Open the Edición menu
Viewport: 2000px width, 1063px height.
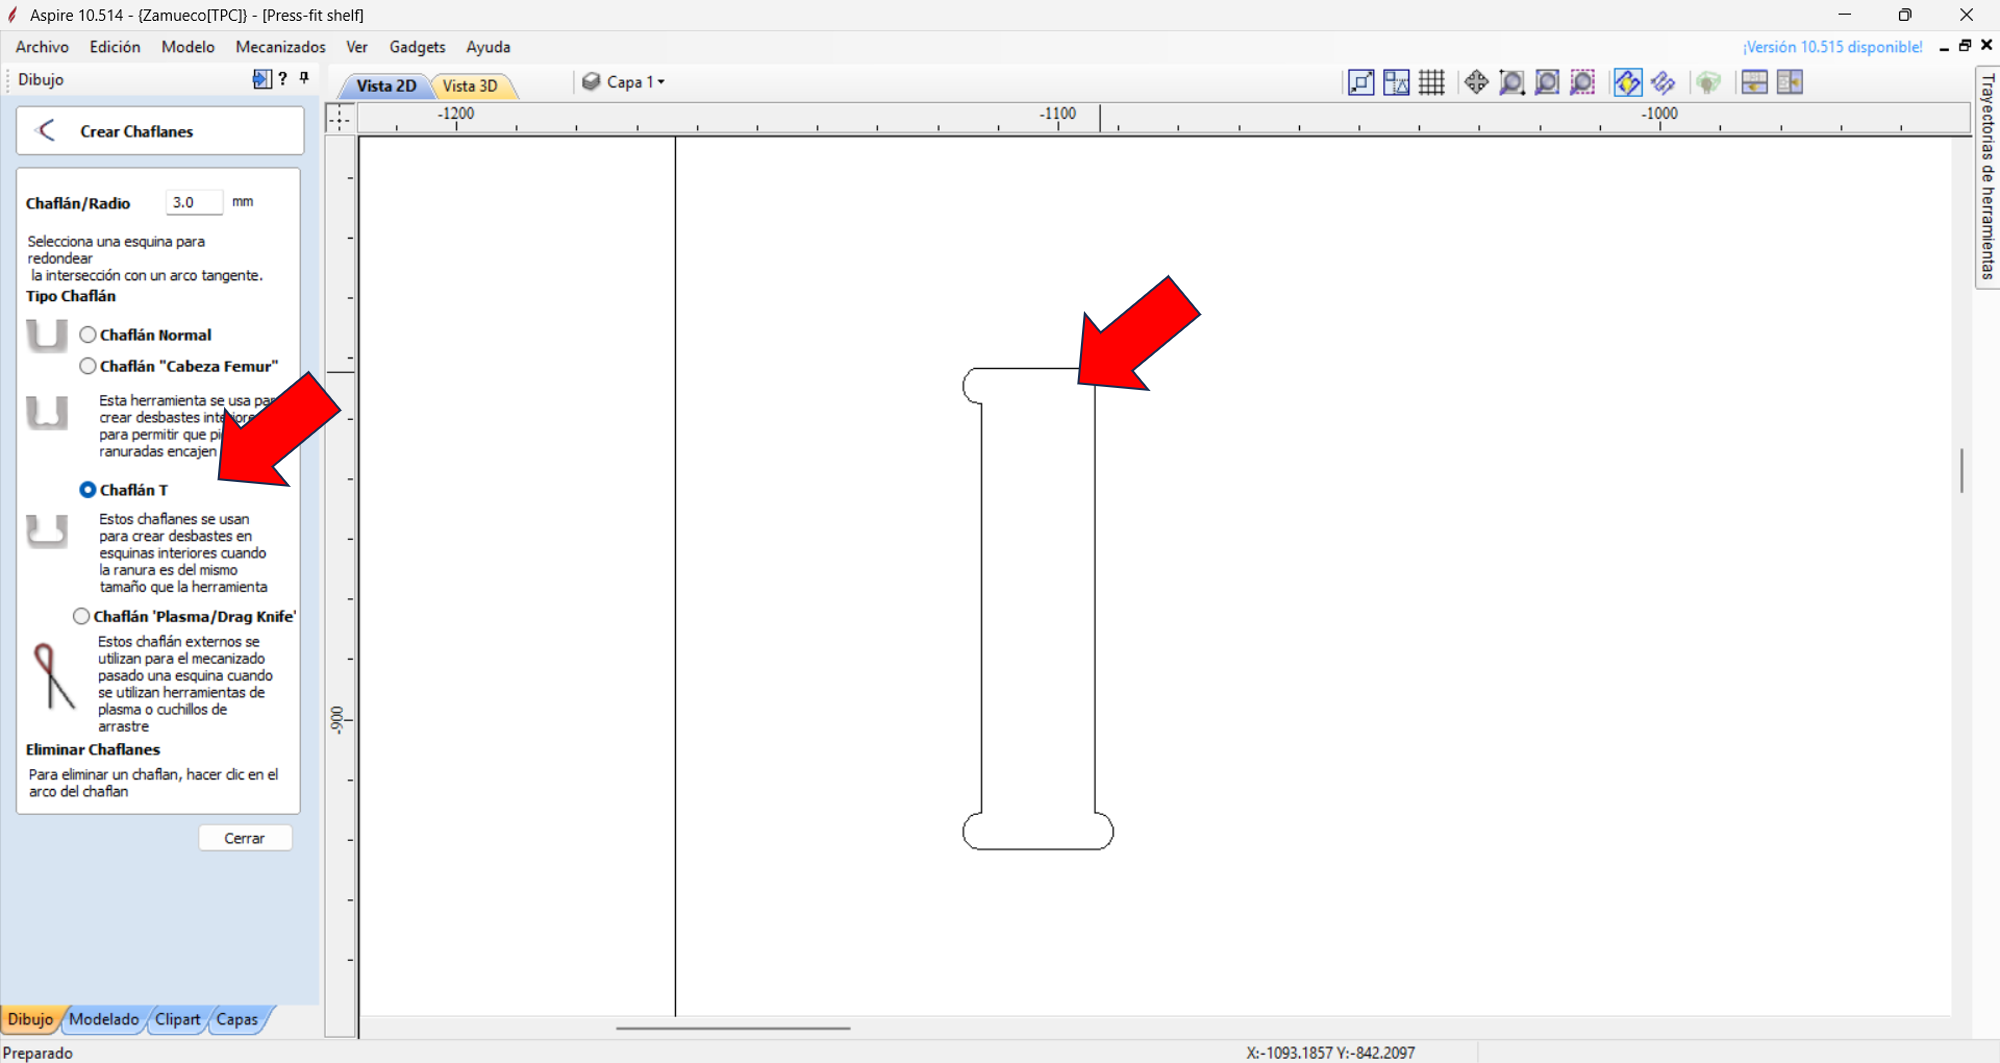click(115, 47)
